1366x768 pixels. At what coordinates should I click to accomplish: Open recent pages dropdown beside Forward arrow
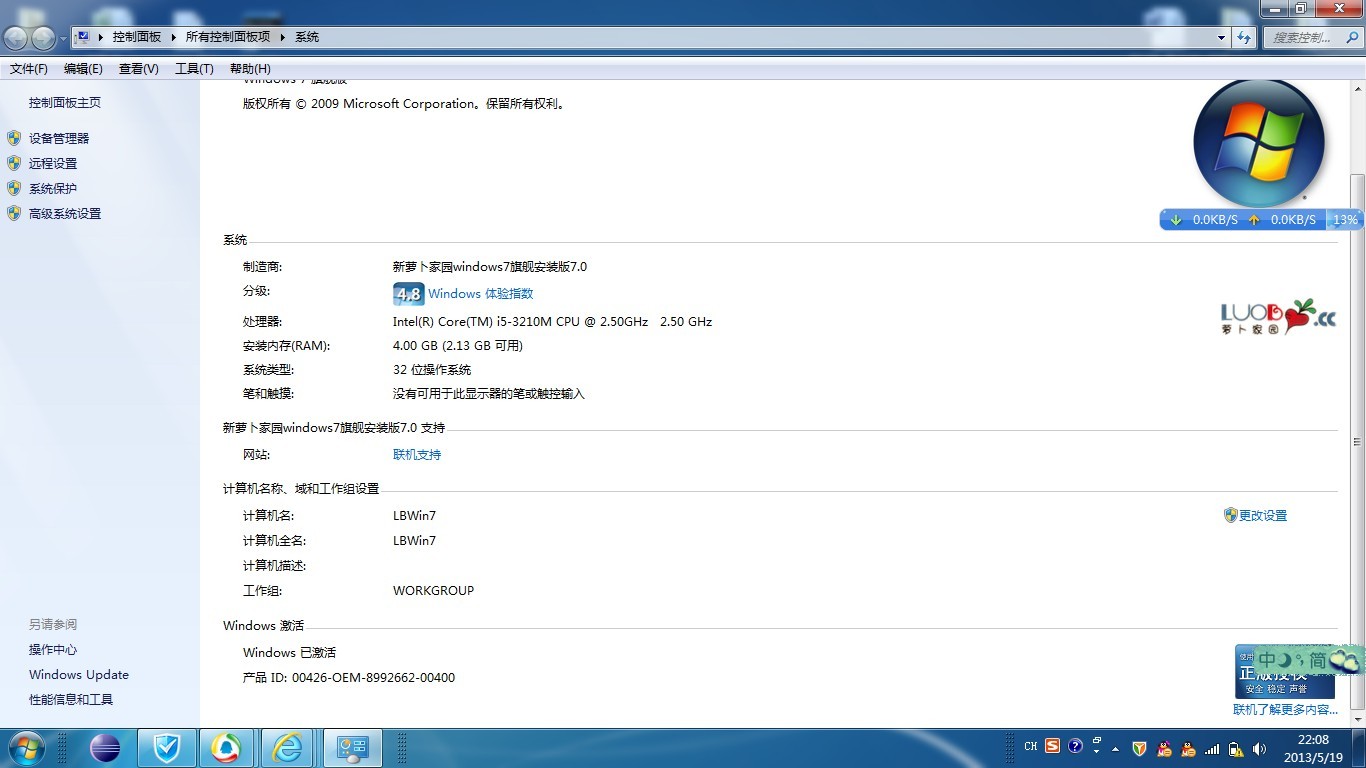tap(64, 38)
